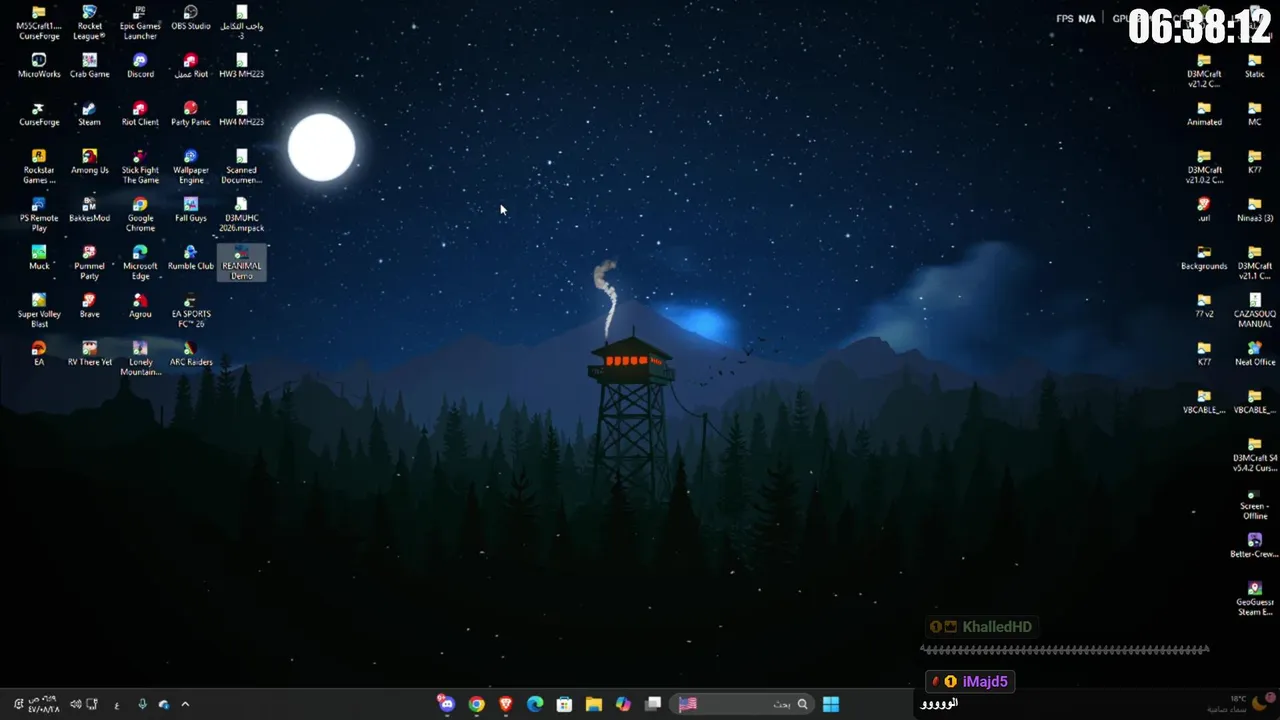Select the HW3 MH223 file
The width and height of the screenshot is (1280, 720).
tap(241, 66)
